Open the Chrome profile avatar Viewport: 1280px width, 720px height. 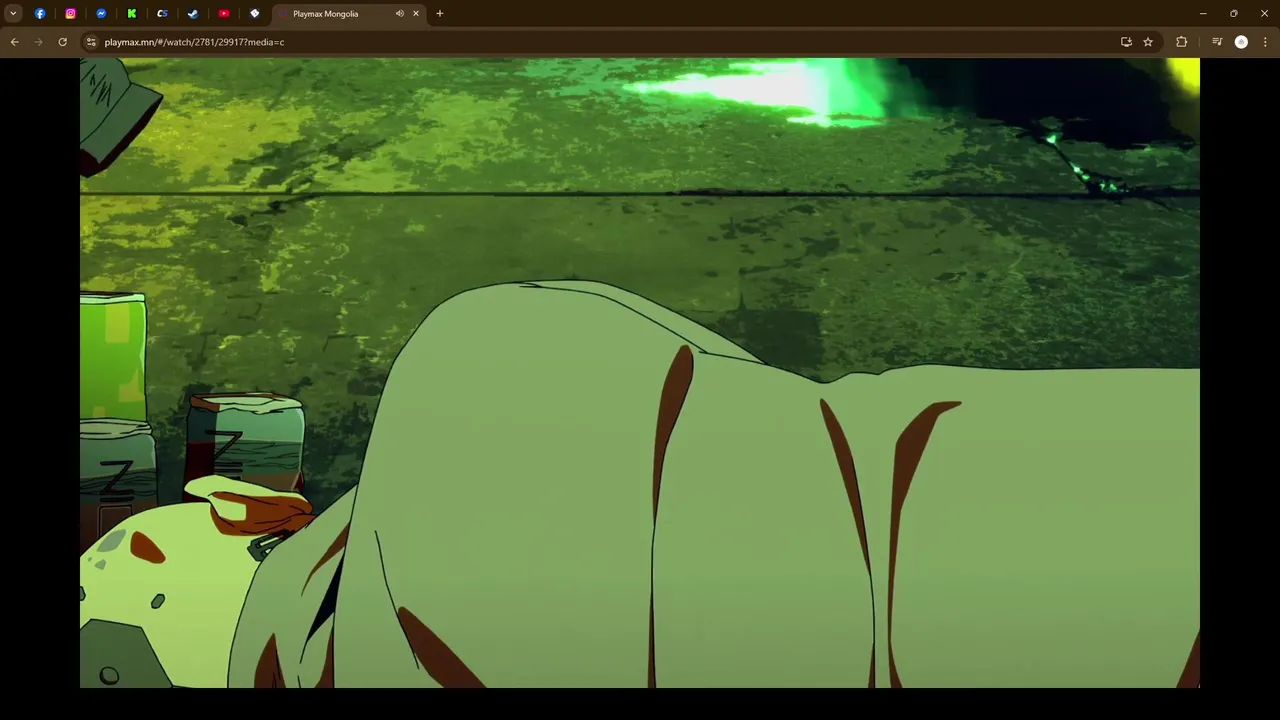click(1241, 42)
